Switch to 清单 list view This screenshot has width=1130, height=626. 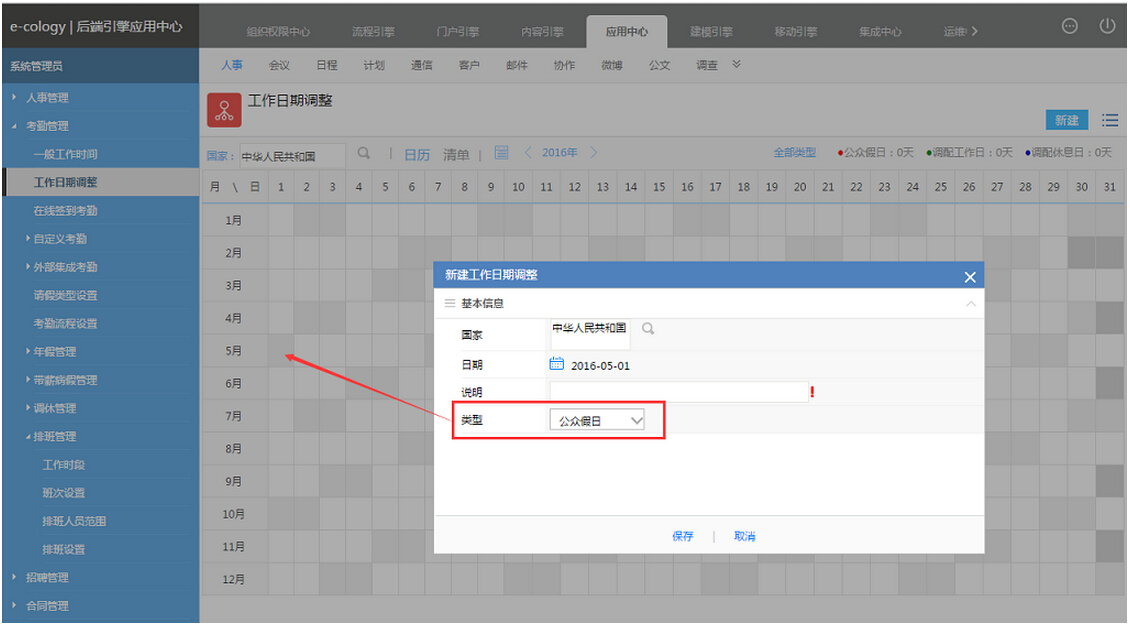click(x=456, y=154)
